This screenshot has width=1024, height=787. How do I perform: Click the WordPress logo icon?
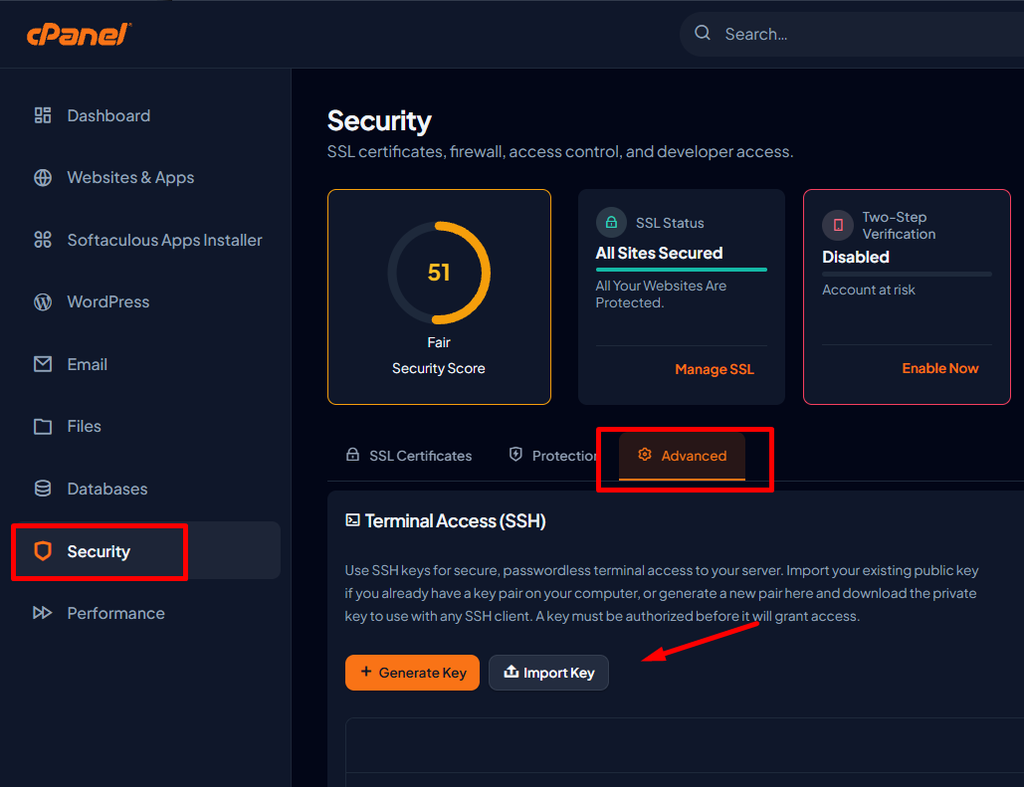pos(42,302)
